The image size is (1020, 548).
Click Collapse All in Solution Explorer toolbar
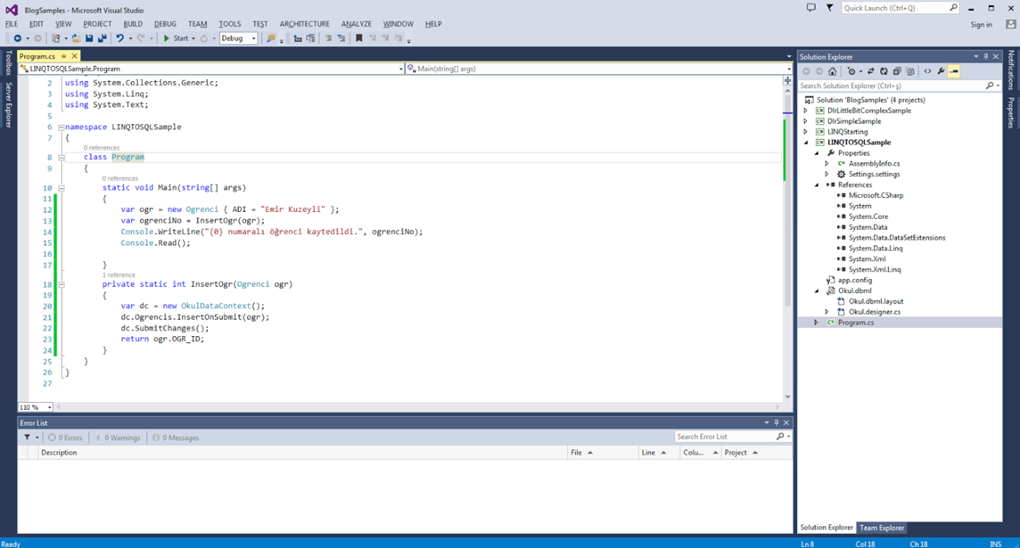896,72
